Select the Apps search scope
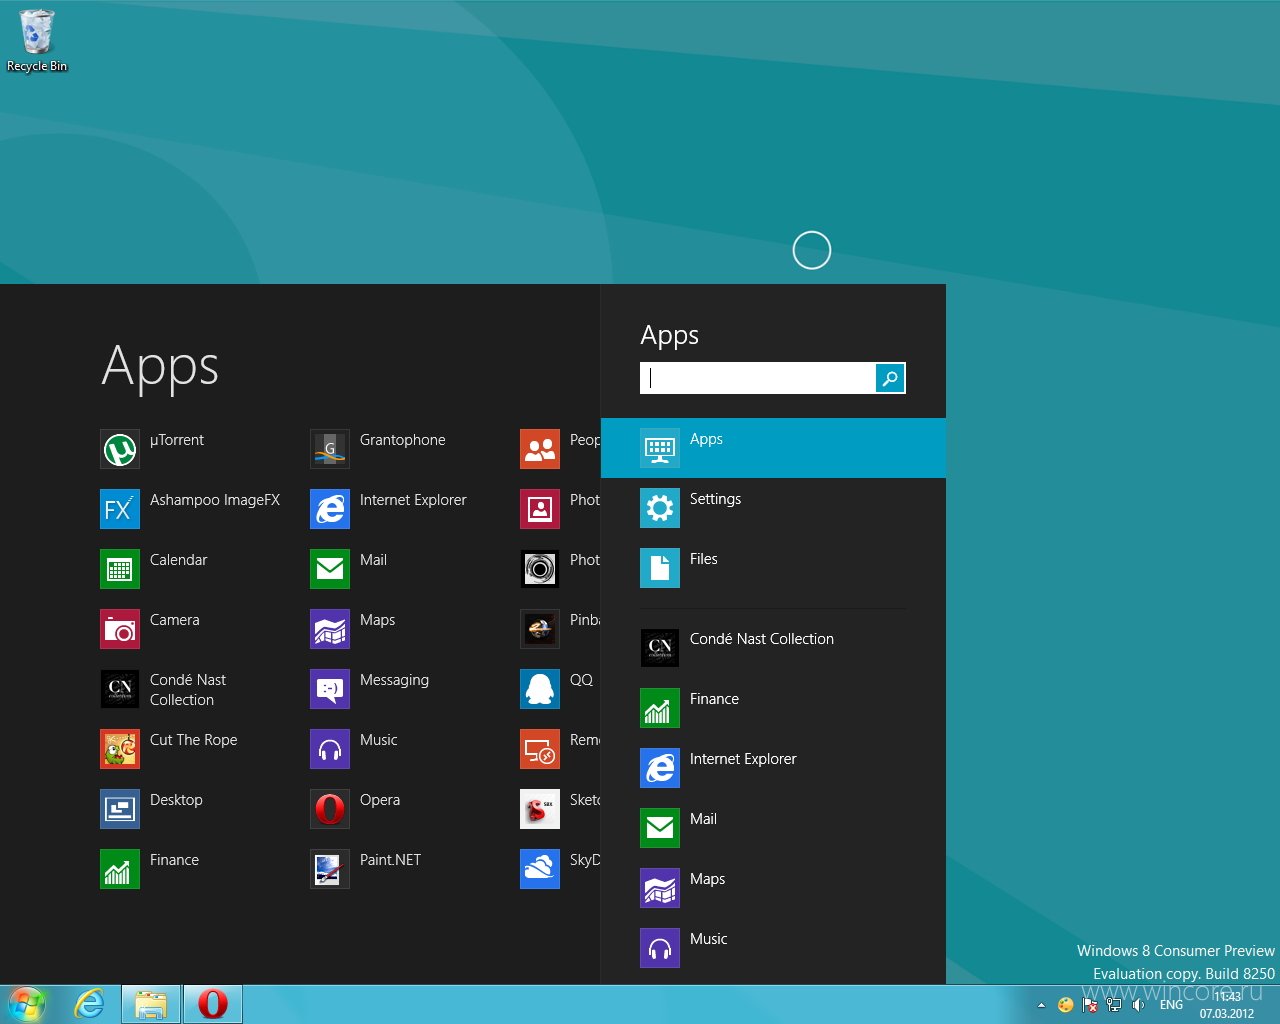Viewport: 1280px width, 1024px height. click(x=773, y=448)
